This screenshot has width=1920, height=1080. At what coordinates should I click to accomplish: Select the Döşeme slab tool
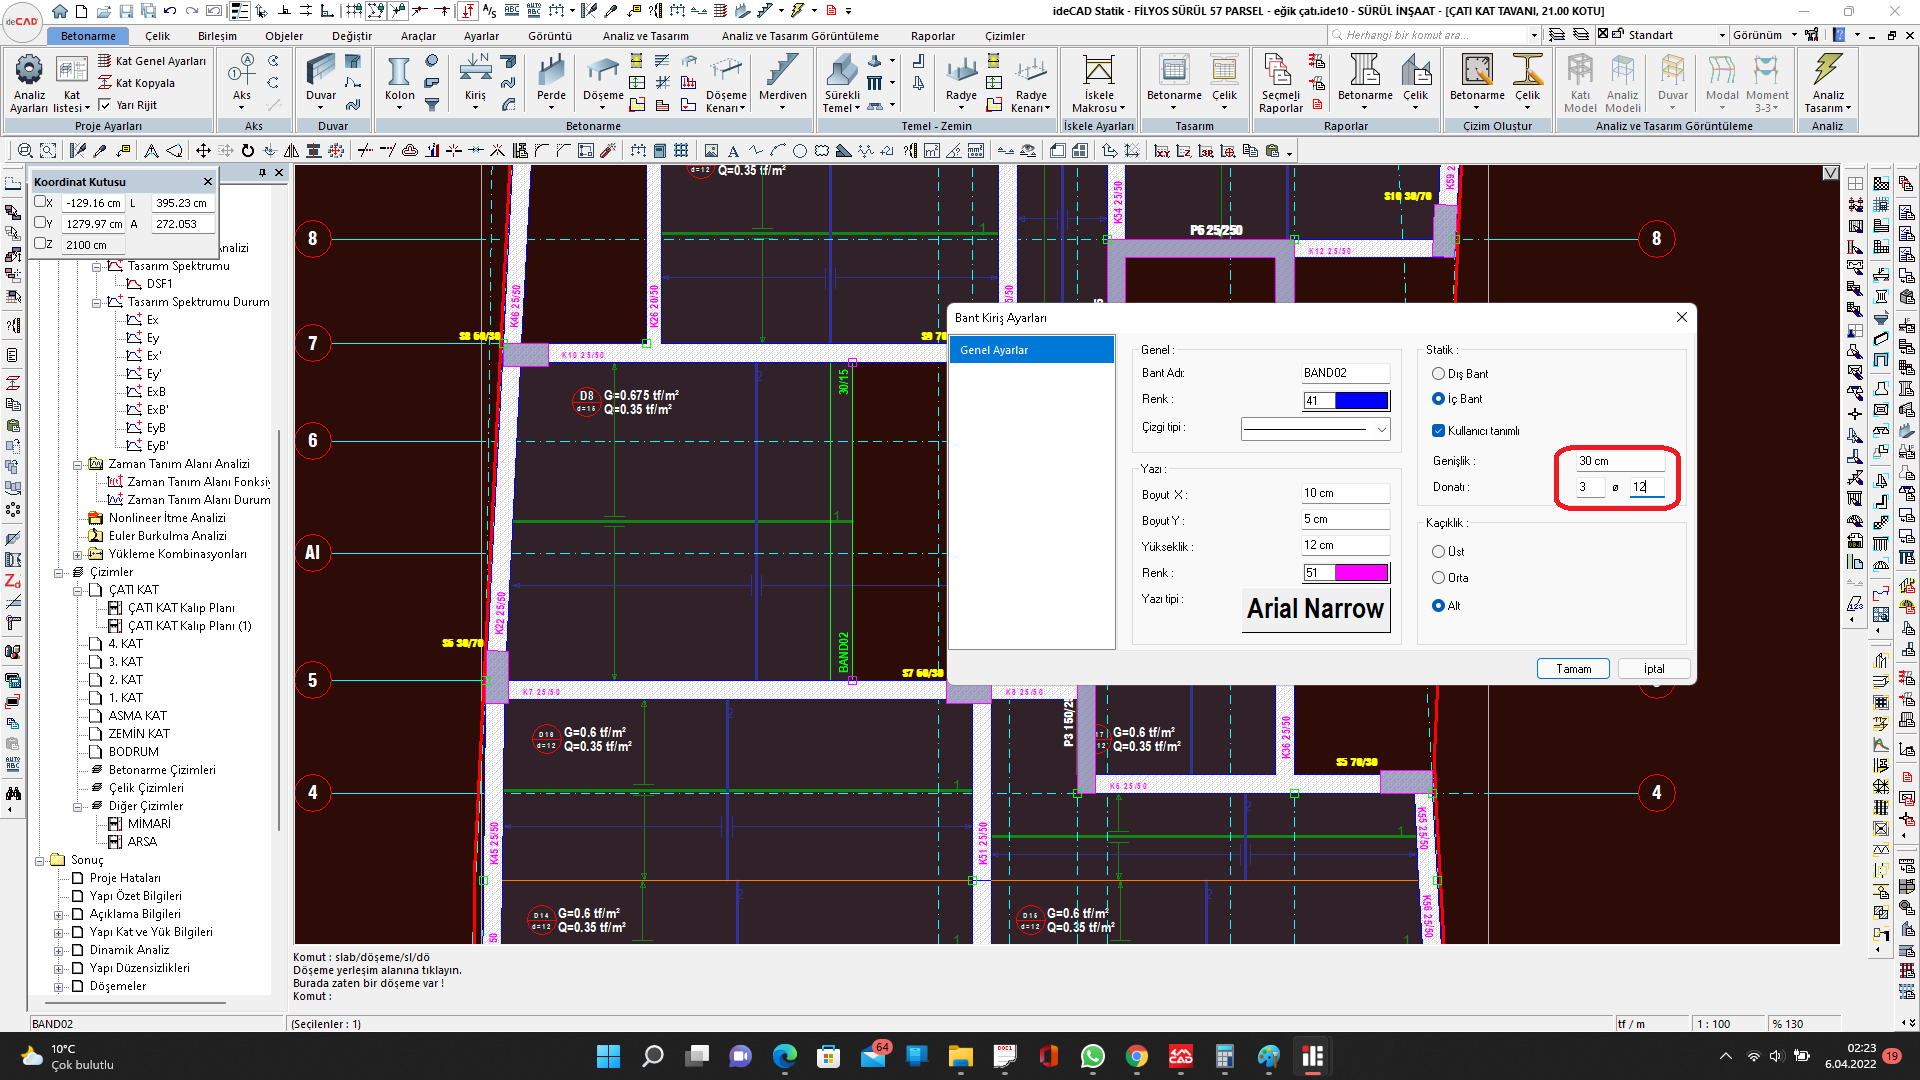coord(603,80)
